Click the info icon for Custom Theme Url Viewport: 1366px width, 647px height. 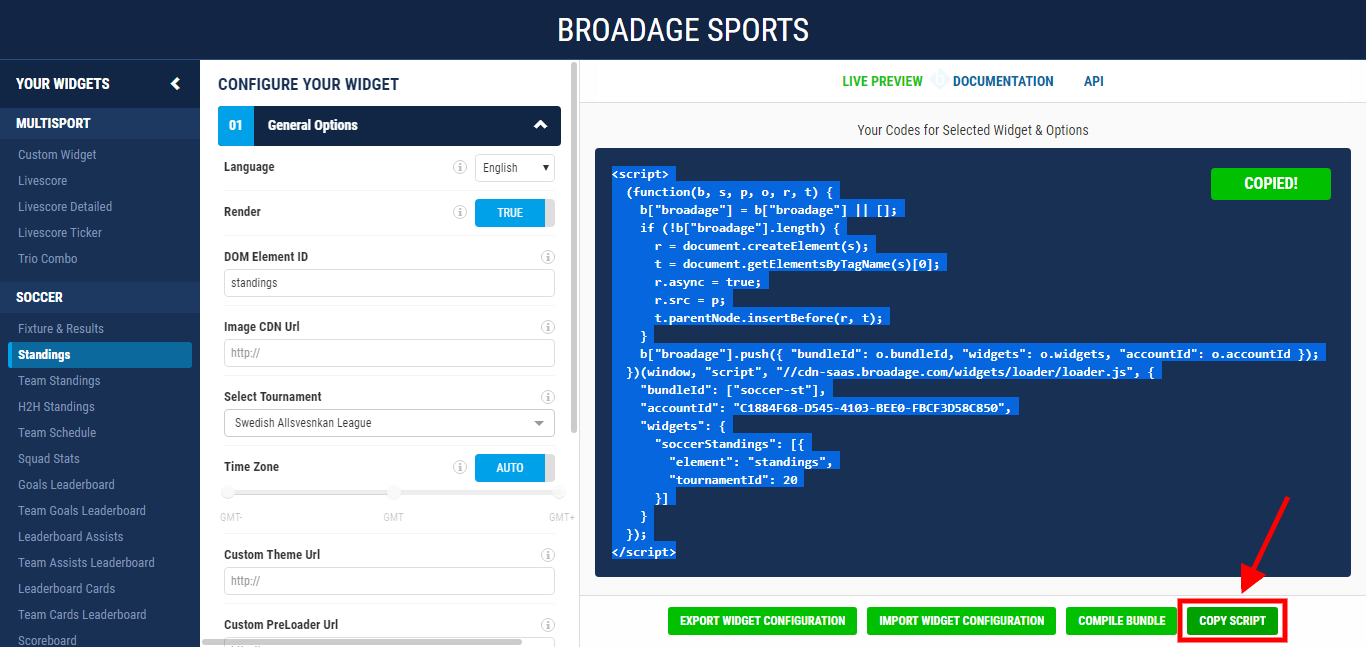tap(548, 555)
